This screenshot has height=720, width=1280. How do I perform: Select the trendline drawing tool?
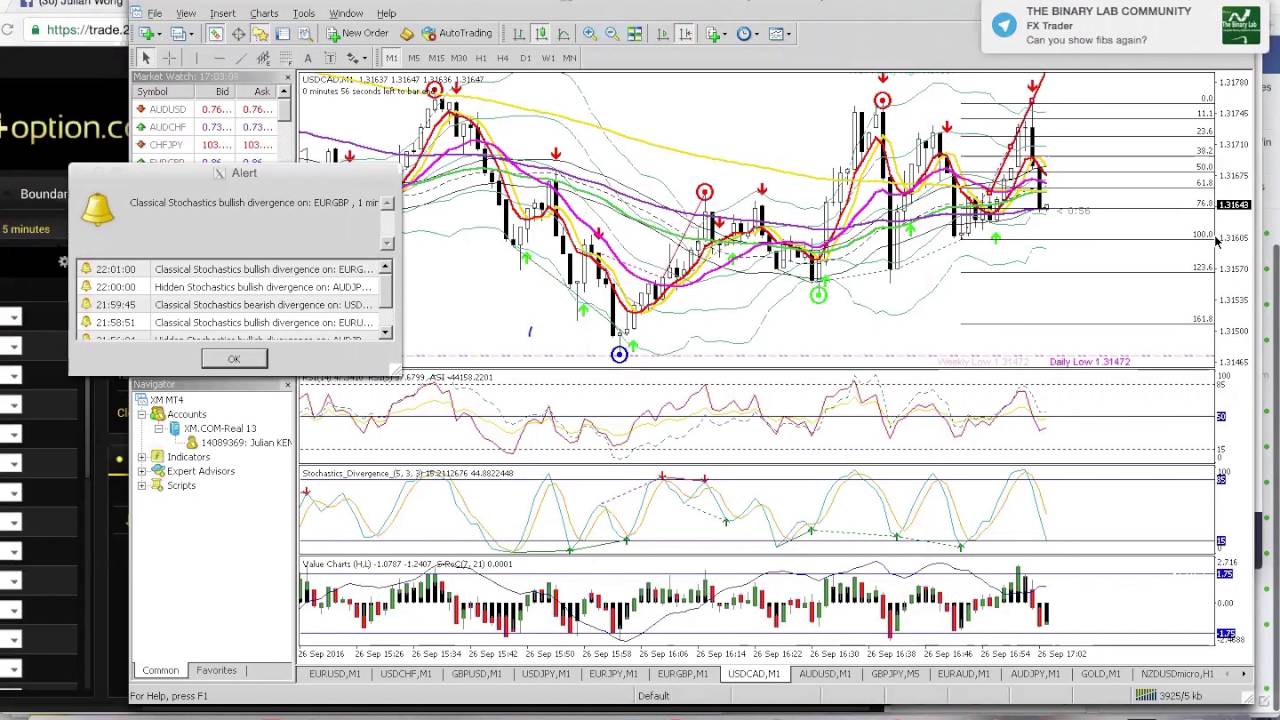(x=241, y=58)
